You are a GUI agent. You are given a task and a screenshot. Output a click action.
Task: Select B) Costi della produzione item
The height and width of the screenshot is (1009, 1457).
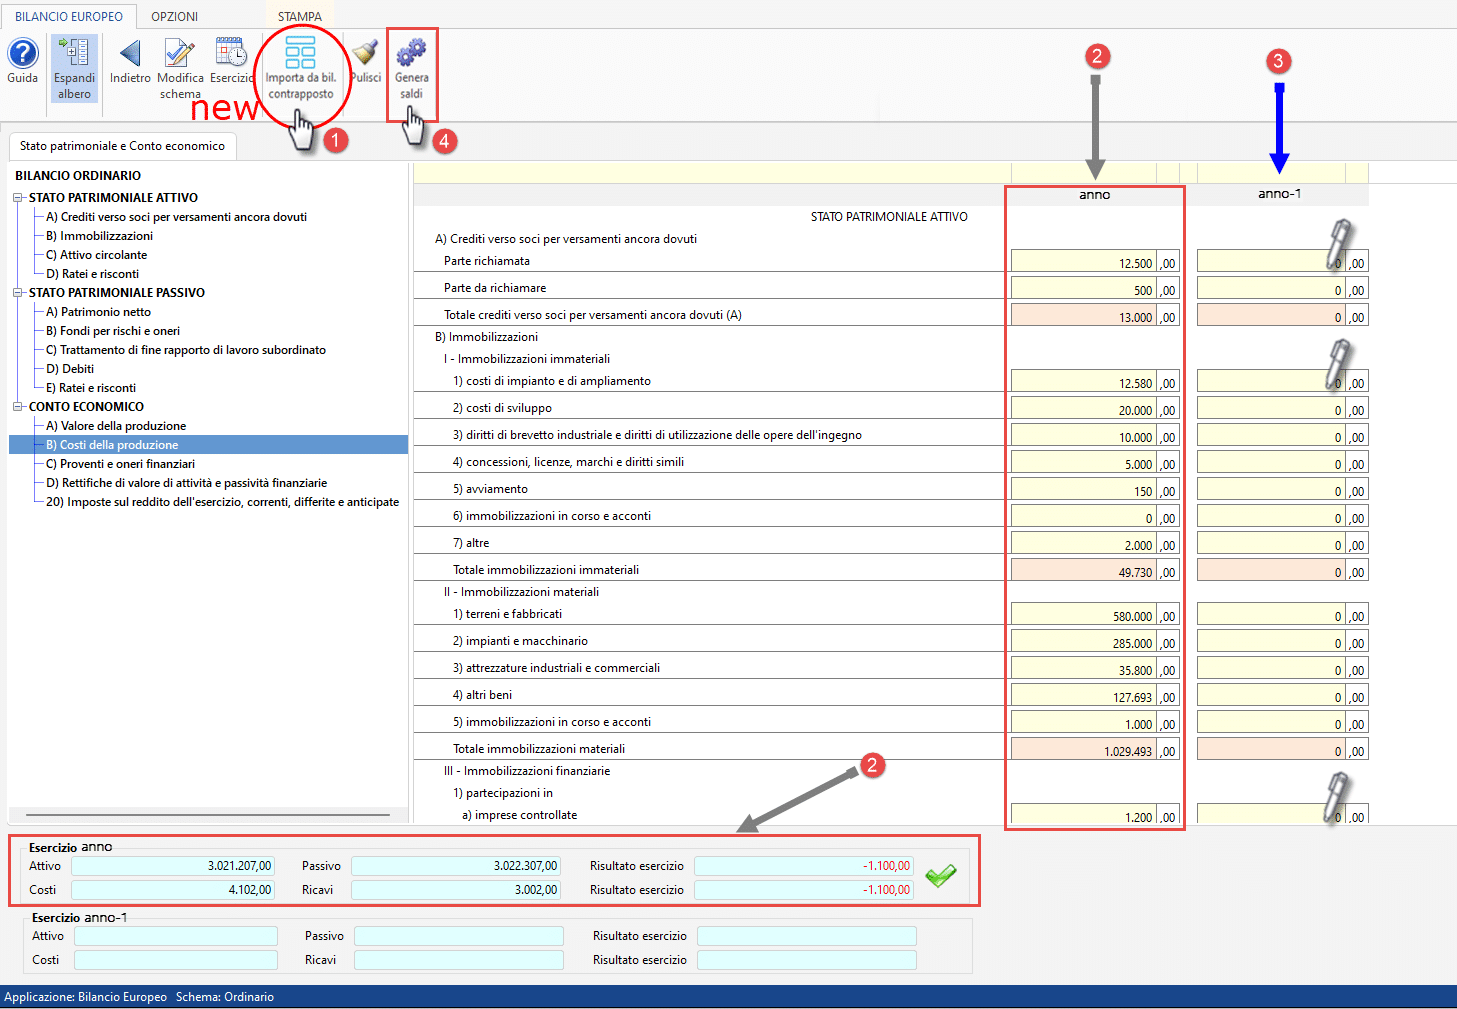[208, 445]
